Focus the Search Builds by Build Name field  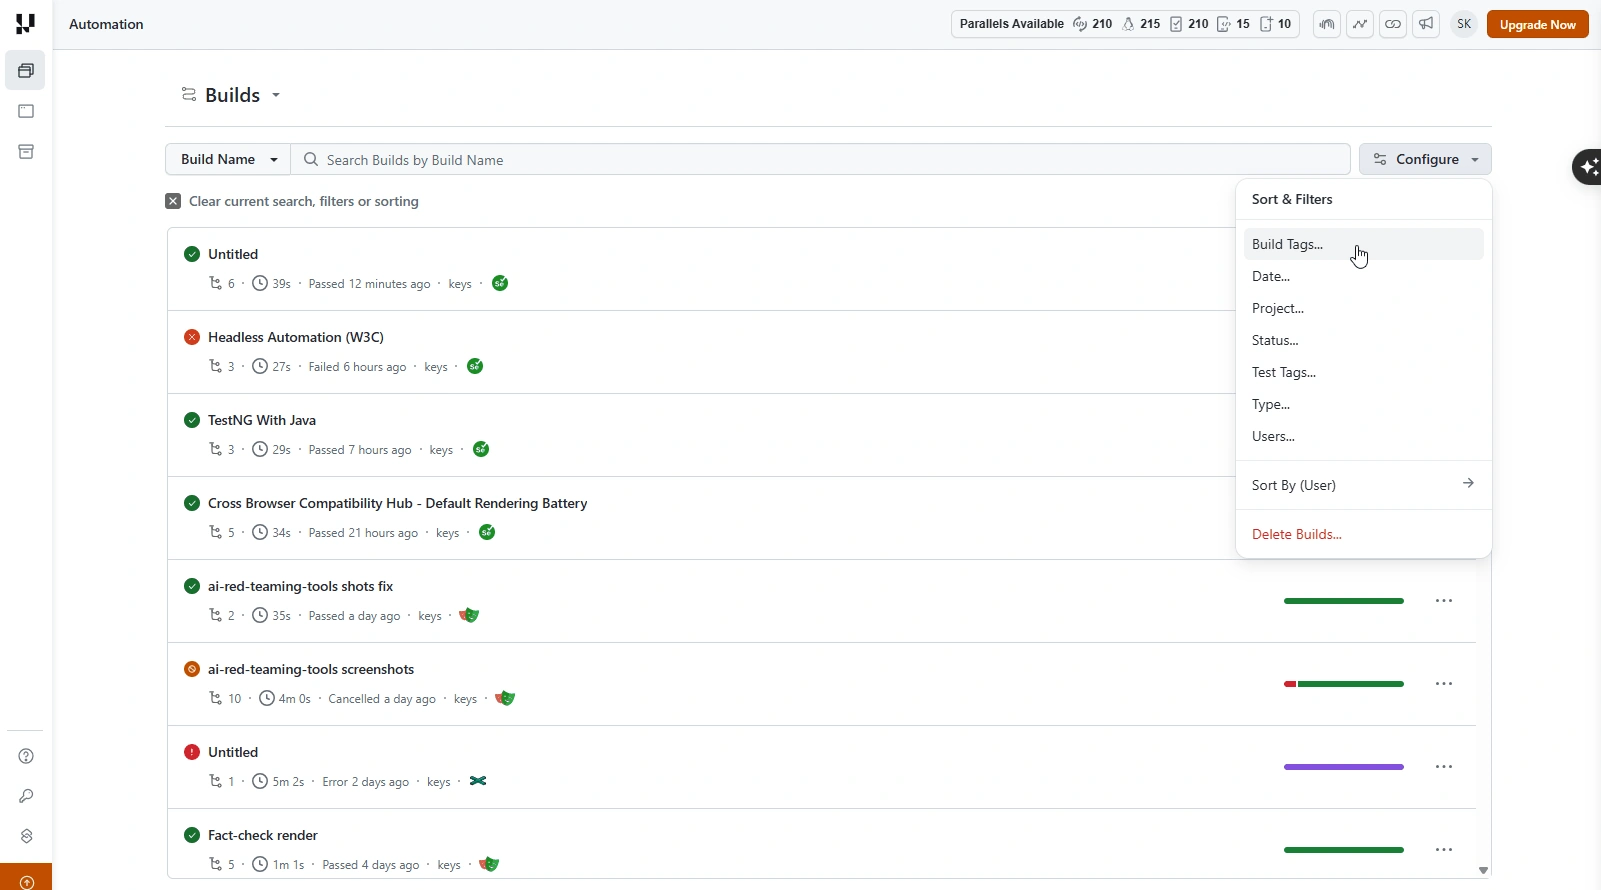[821, 159]
